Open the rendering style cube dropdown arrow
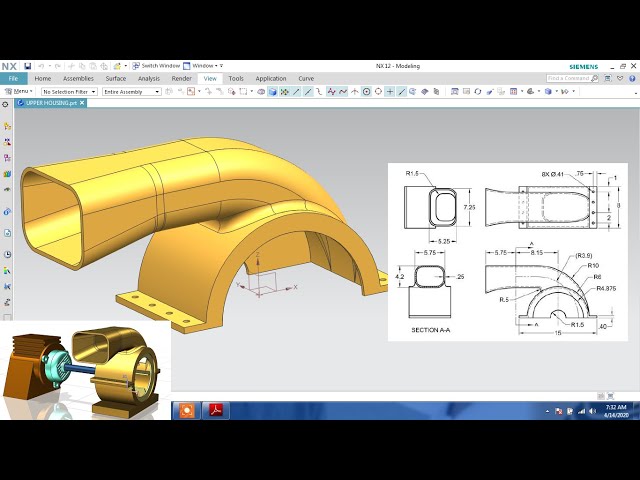This screenshot has width=640, height=480. 556,92
